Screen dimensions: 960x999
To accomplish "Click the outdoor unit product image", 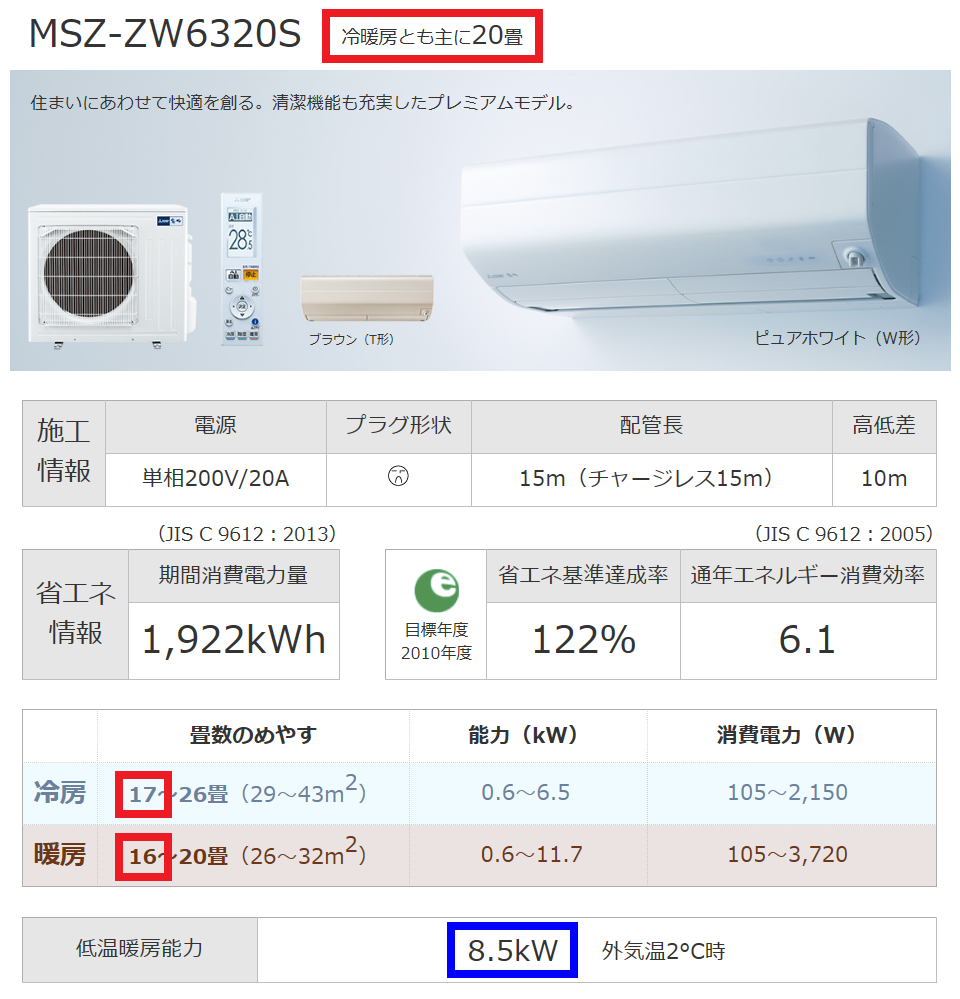I will point(110,275).
